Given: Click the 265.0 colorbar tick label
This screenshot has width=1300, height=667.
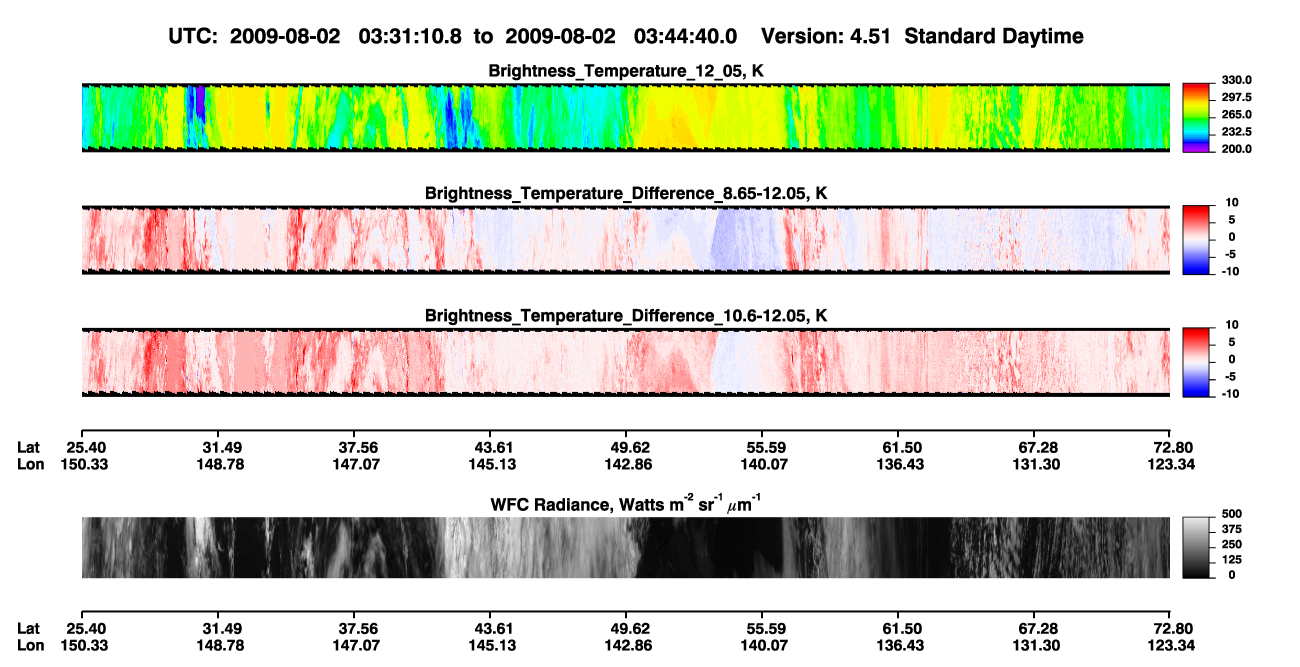Looking at the screenshot, I should (x=1237, y=114).
